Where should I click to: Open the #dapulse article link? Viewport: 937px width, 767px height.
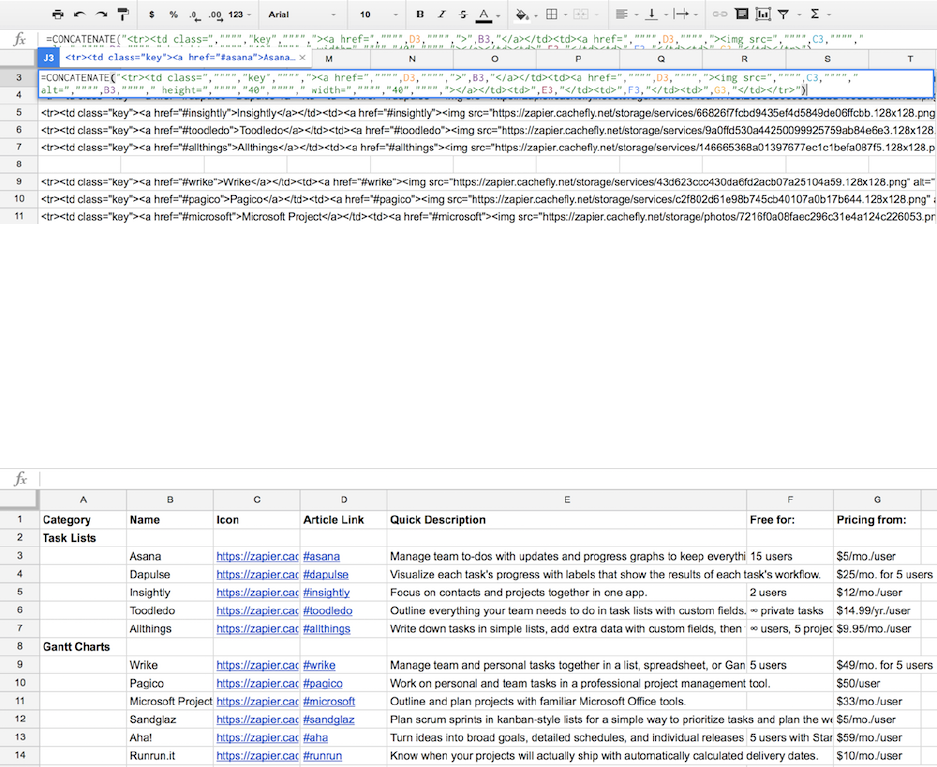click(x=326, y=575)
